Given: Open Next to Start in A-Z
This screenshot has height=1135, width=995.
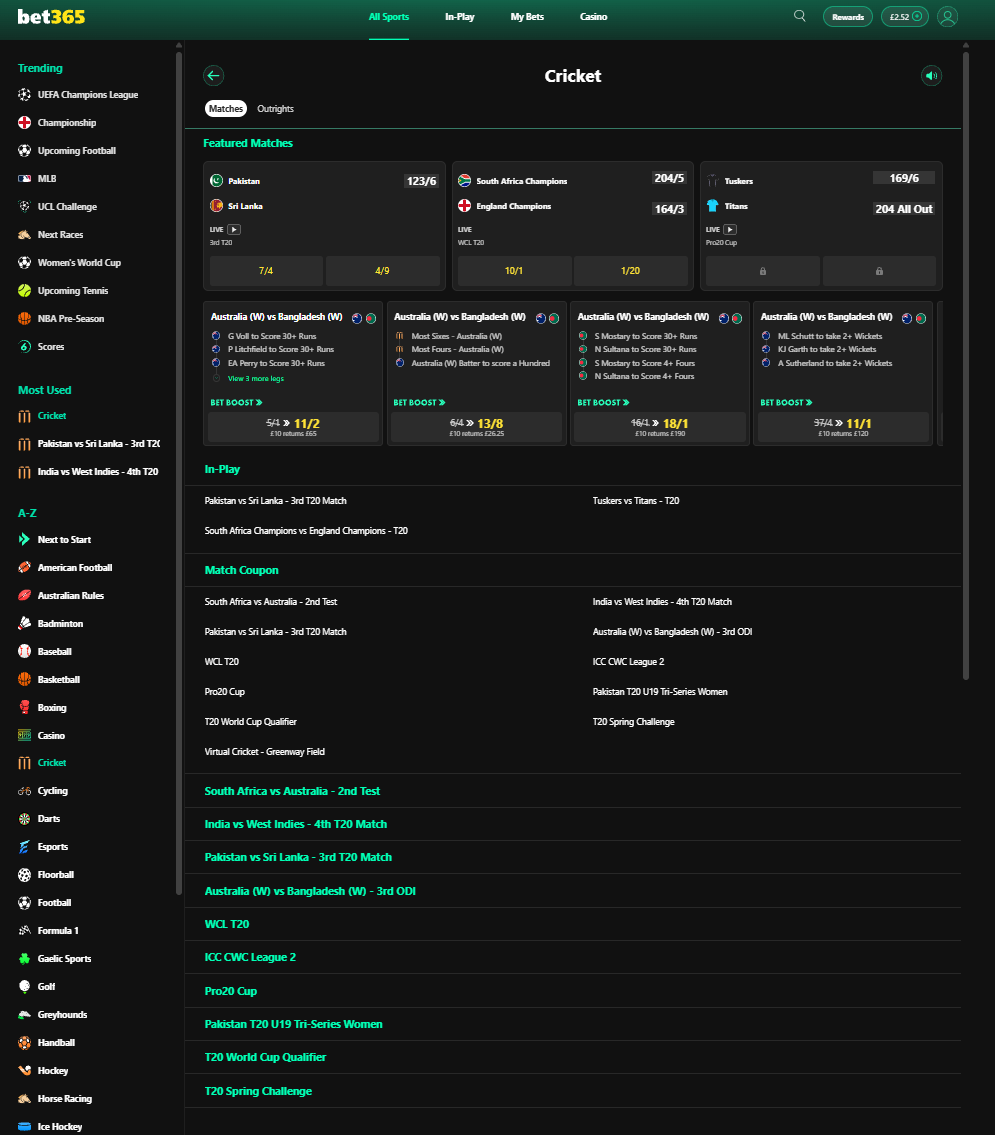Looking at the screenshot, I should (64, 540).
